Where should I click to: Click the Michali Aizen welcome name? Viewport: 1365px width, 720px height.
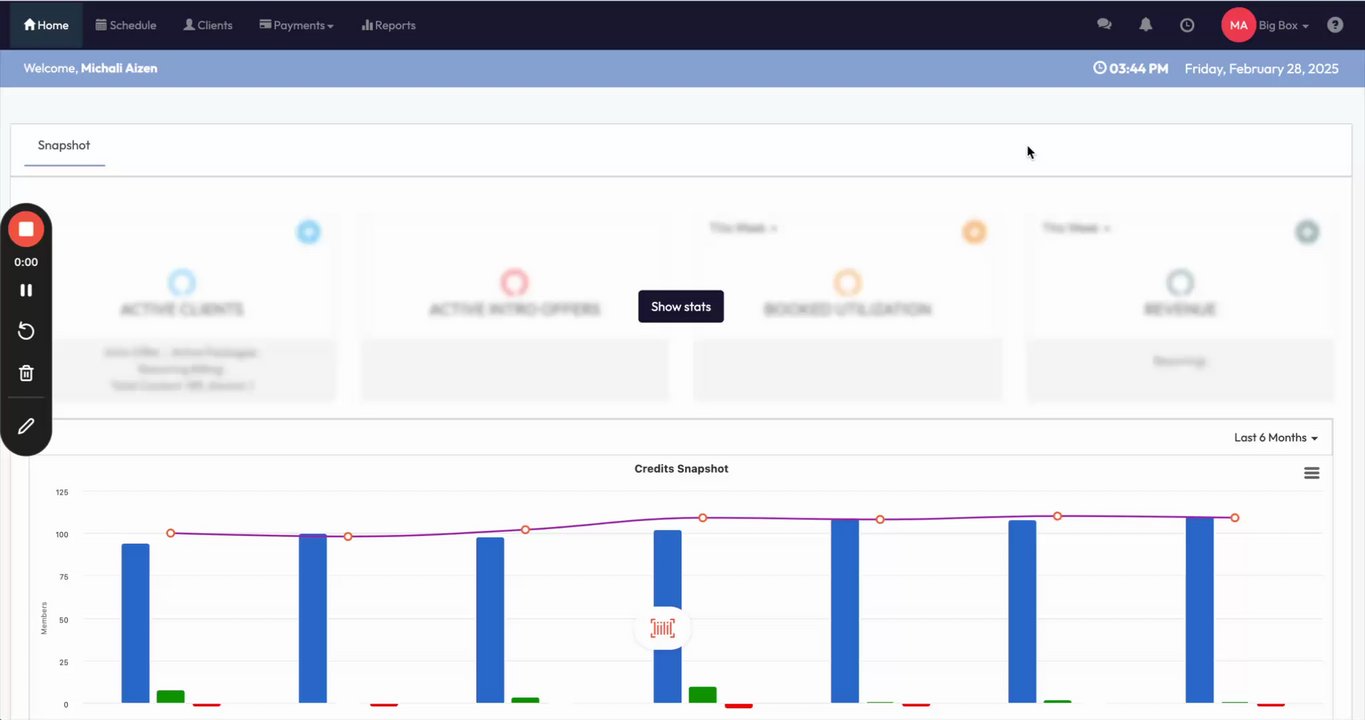coord(119,69)
